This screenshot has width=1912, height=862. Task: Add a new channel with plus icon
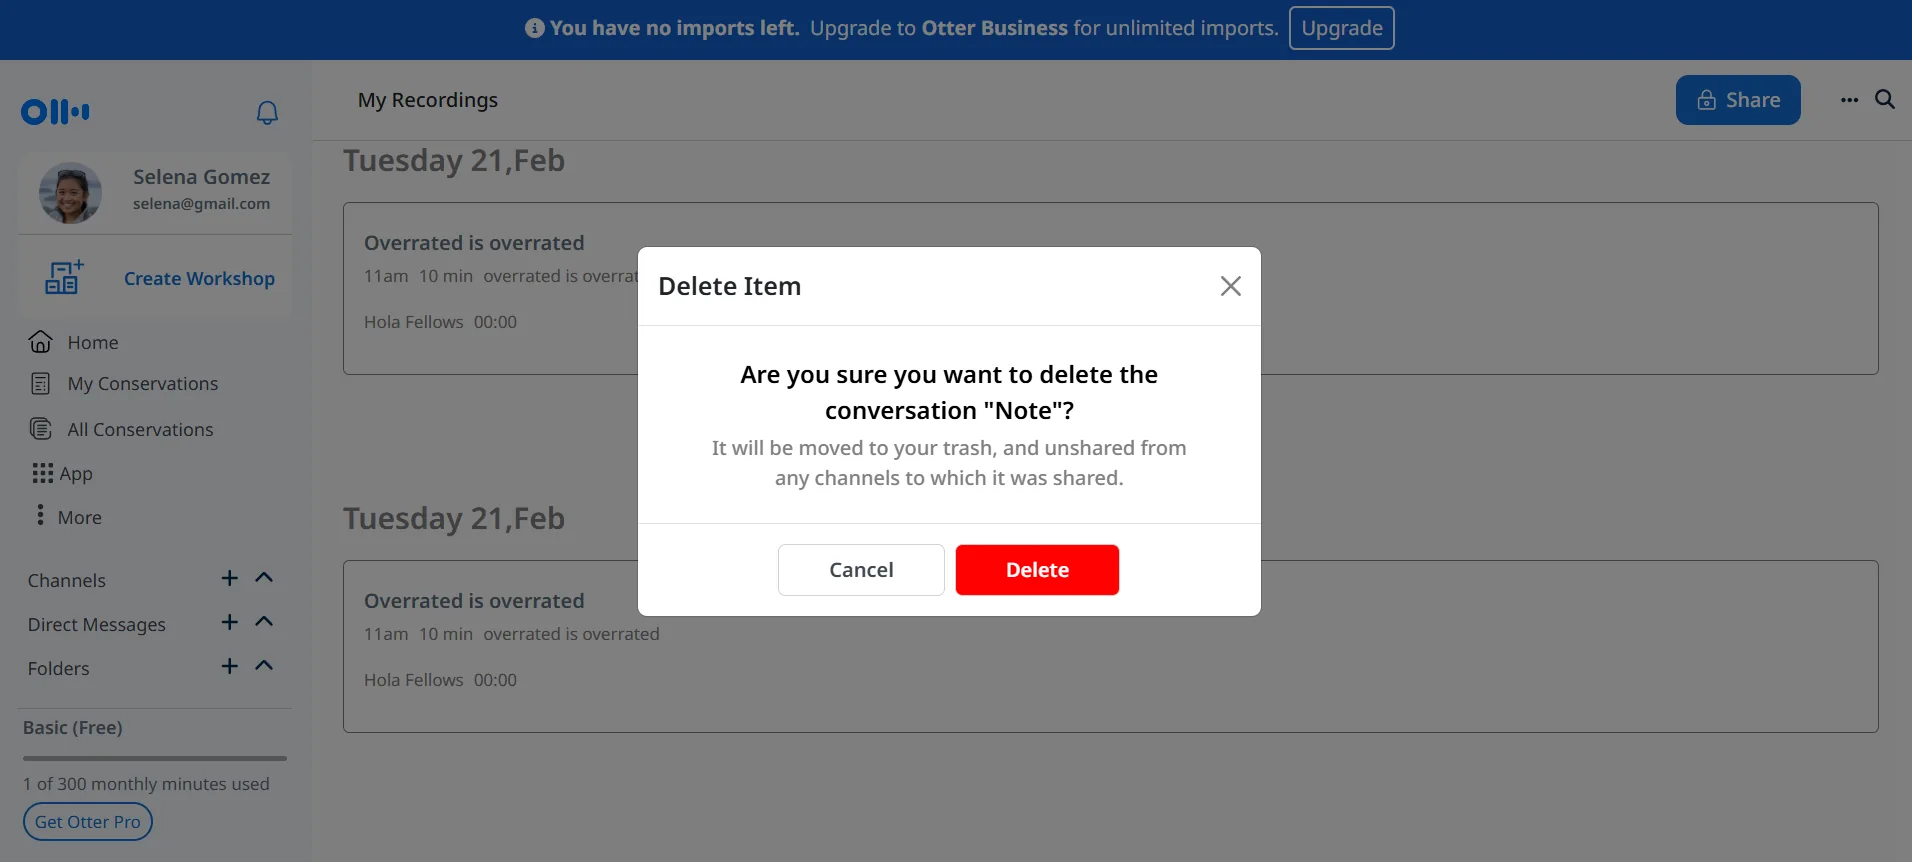pyautogui.click(x=230, y=579)
